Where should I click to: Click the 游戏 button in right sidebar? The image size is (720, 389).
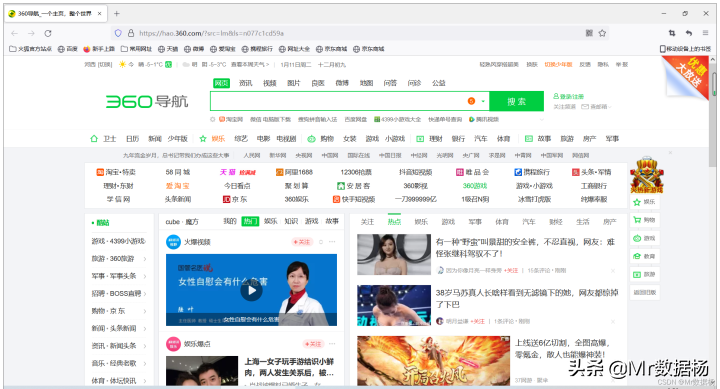tap(645, 238)
